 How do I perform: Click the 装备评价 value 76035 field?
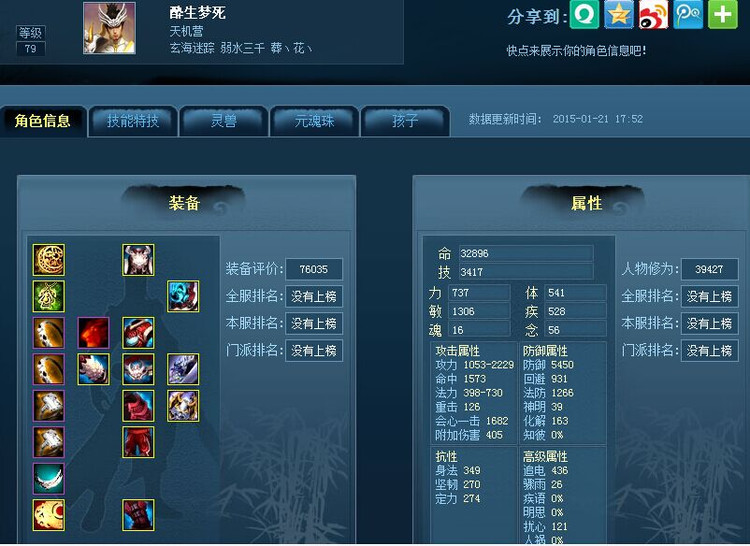(x=314, y=269)
